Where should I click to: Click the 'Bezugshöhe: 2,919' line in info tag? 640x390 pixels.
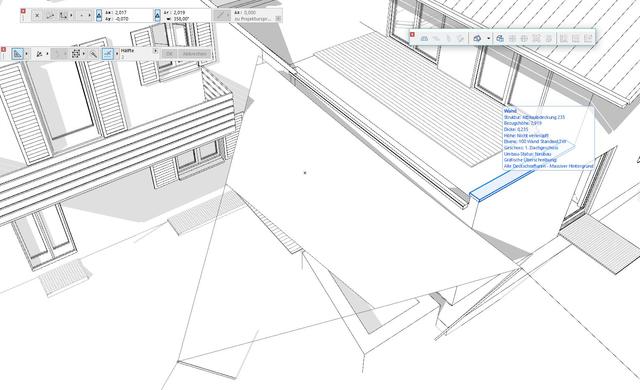[x=523, y=123]
